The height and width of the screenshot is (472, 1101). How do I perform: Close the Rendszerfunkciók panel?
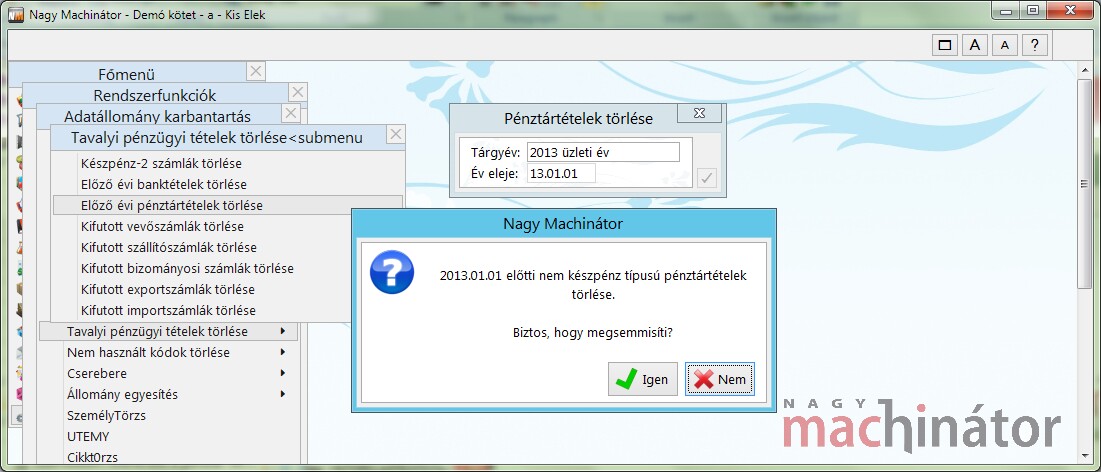tap(298, 92)
